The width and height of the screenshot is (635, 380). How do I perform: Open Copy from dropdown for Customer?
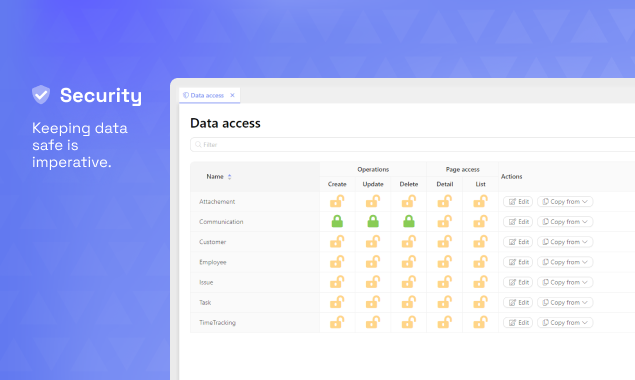[565, 242]
